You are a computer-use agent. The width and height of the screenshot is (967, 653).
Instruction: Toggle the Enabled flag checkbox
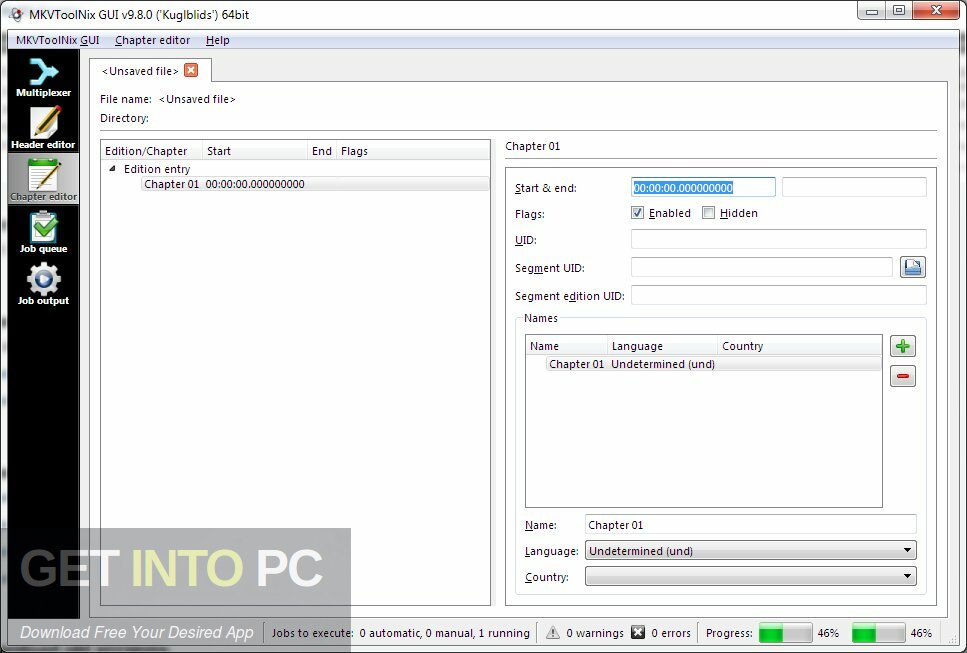coord(638,213)
